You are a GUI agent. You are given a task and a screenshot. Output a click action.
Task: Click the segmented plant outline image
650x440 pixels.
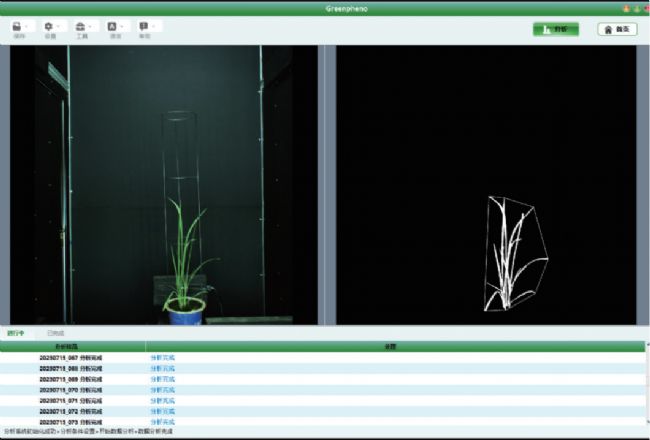(x=486, y=185)
